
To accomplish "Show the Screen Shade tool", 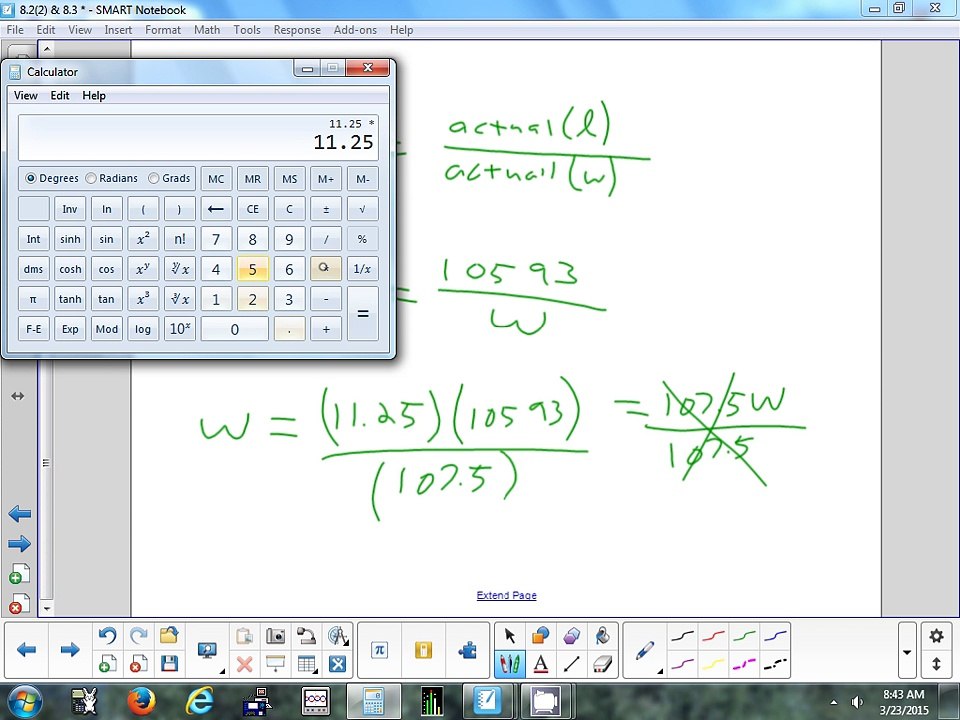I will tap(276, 664).
